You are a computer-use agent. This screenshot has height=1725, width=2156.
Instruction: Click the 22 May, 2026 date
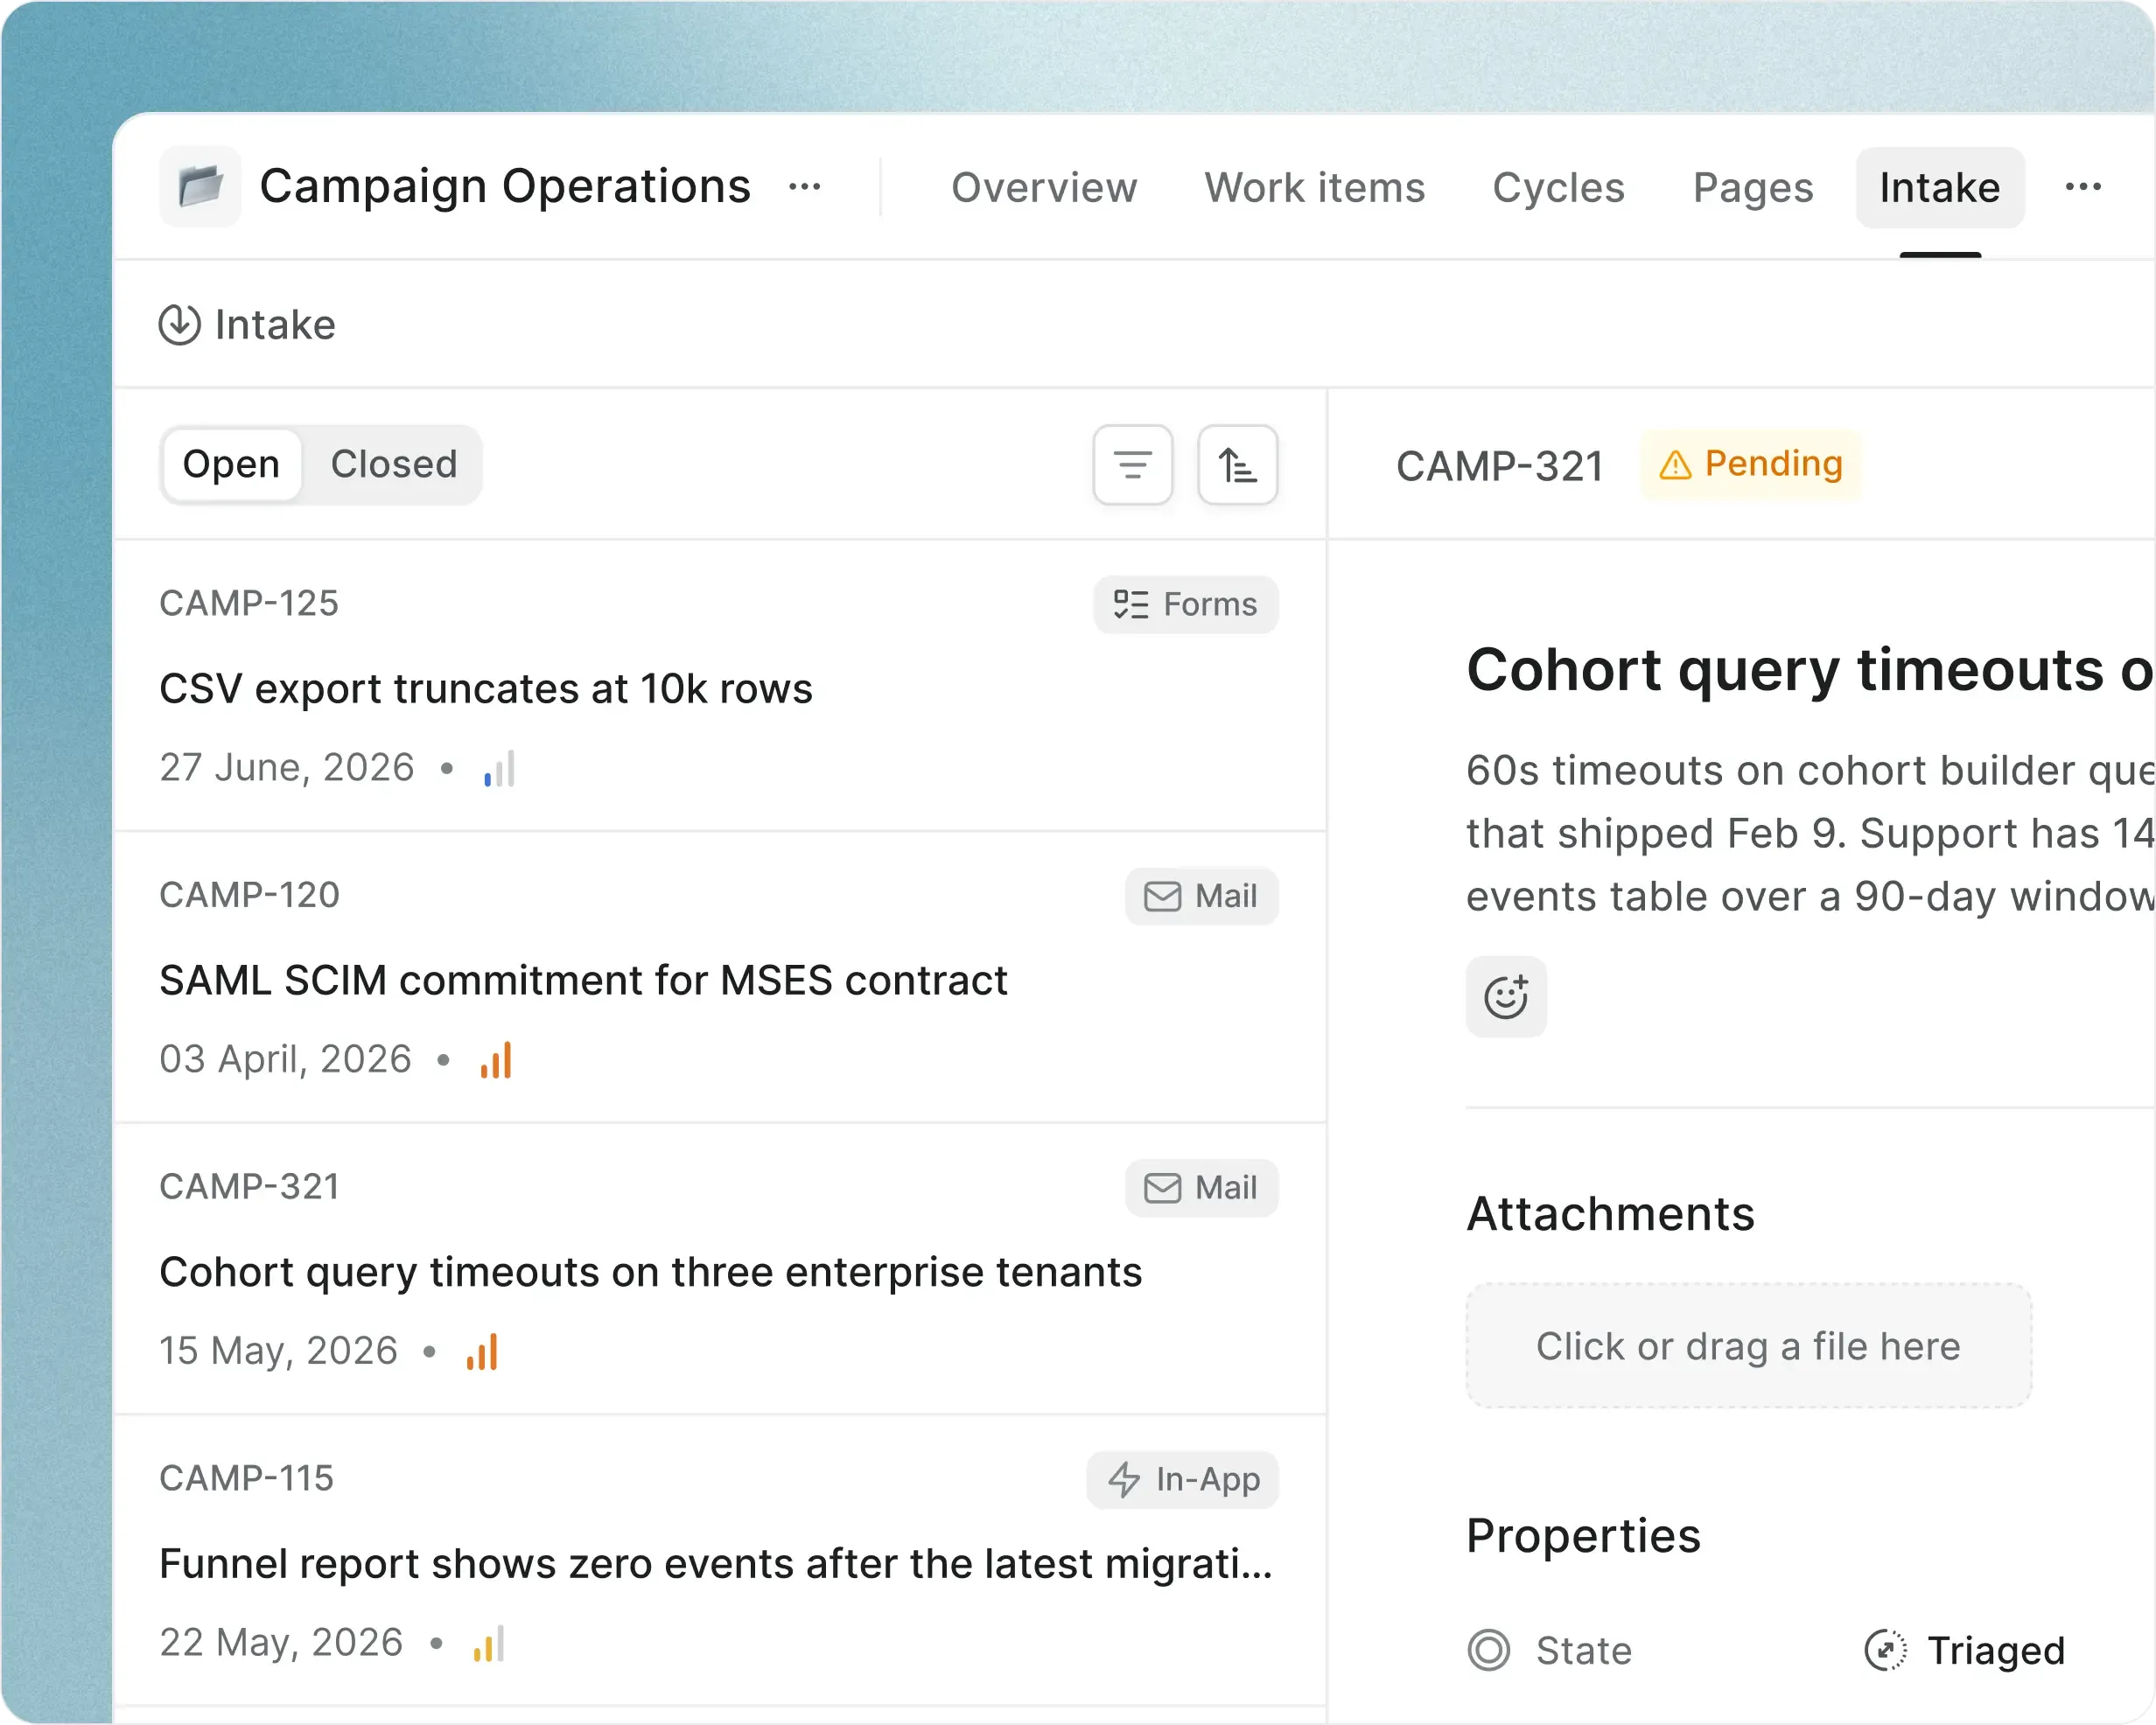coord(282,1643)
